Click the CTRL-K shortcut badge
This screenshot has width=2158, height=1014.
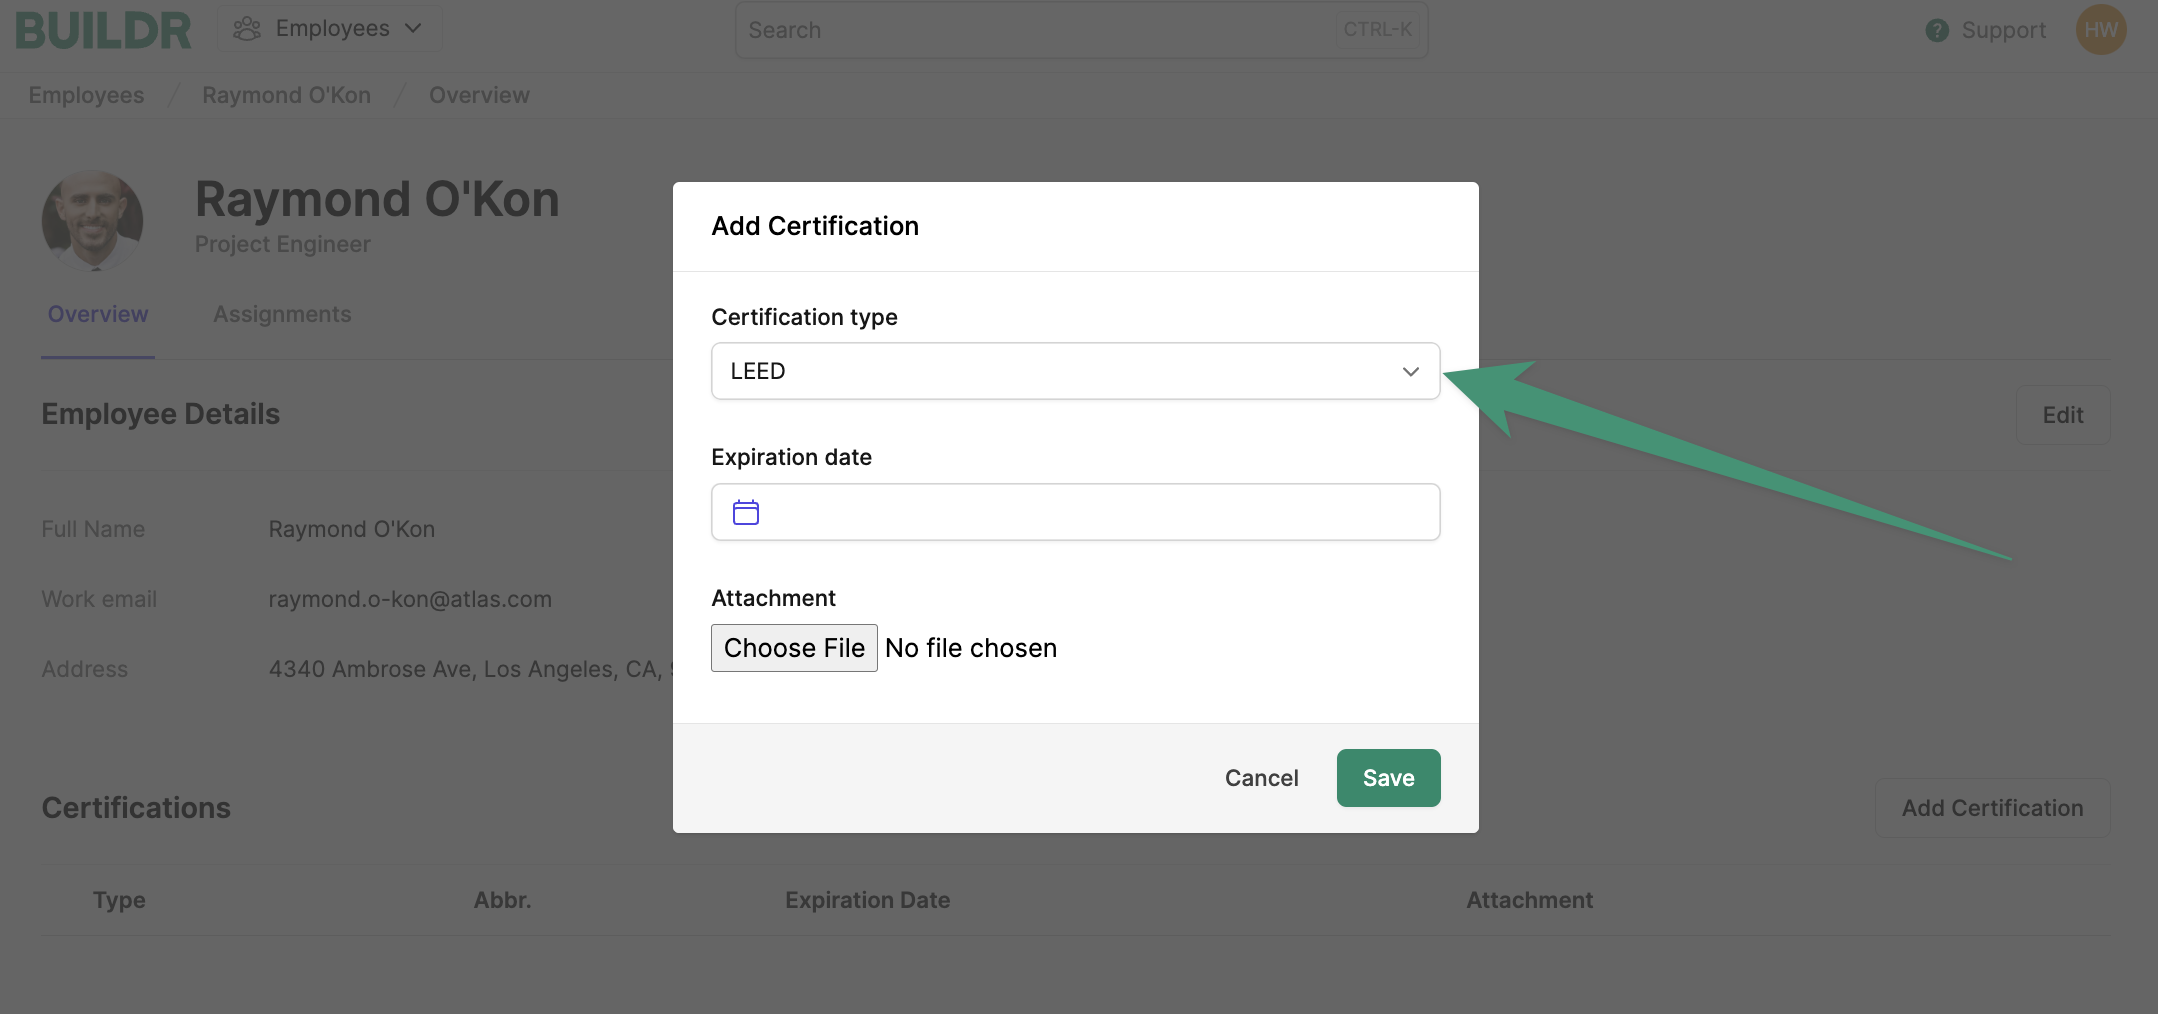click(1377, 30)
